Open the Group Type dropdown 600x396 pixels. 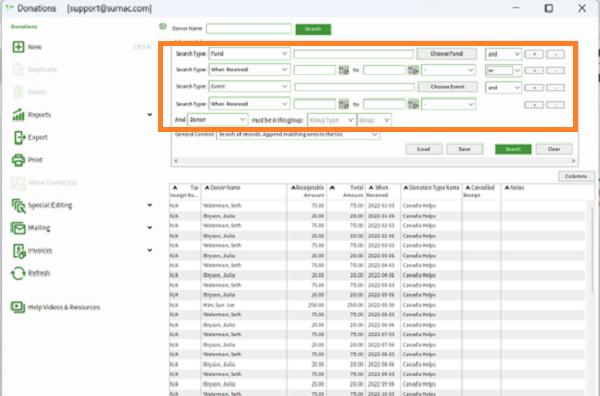click(331, 120)
